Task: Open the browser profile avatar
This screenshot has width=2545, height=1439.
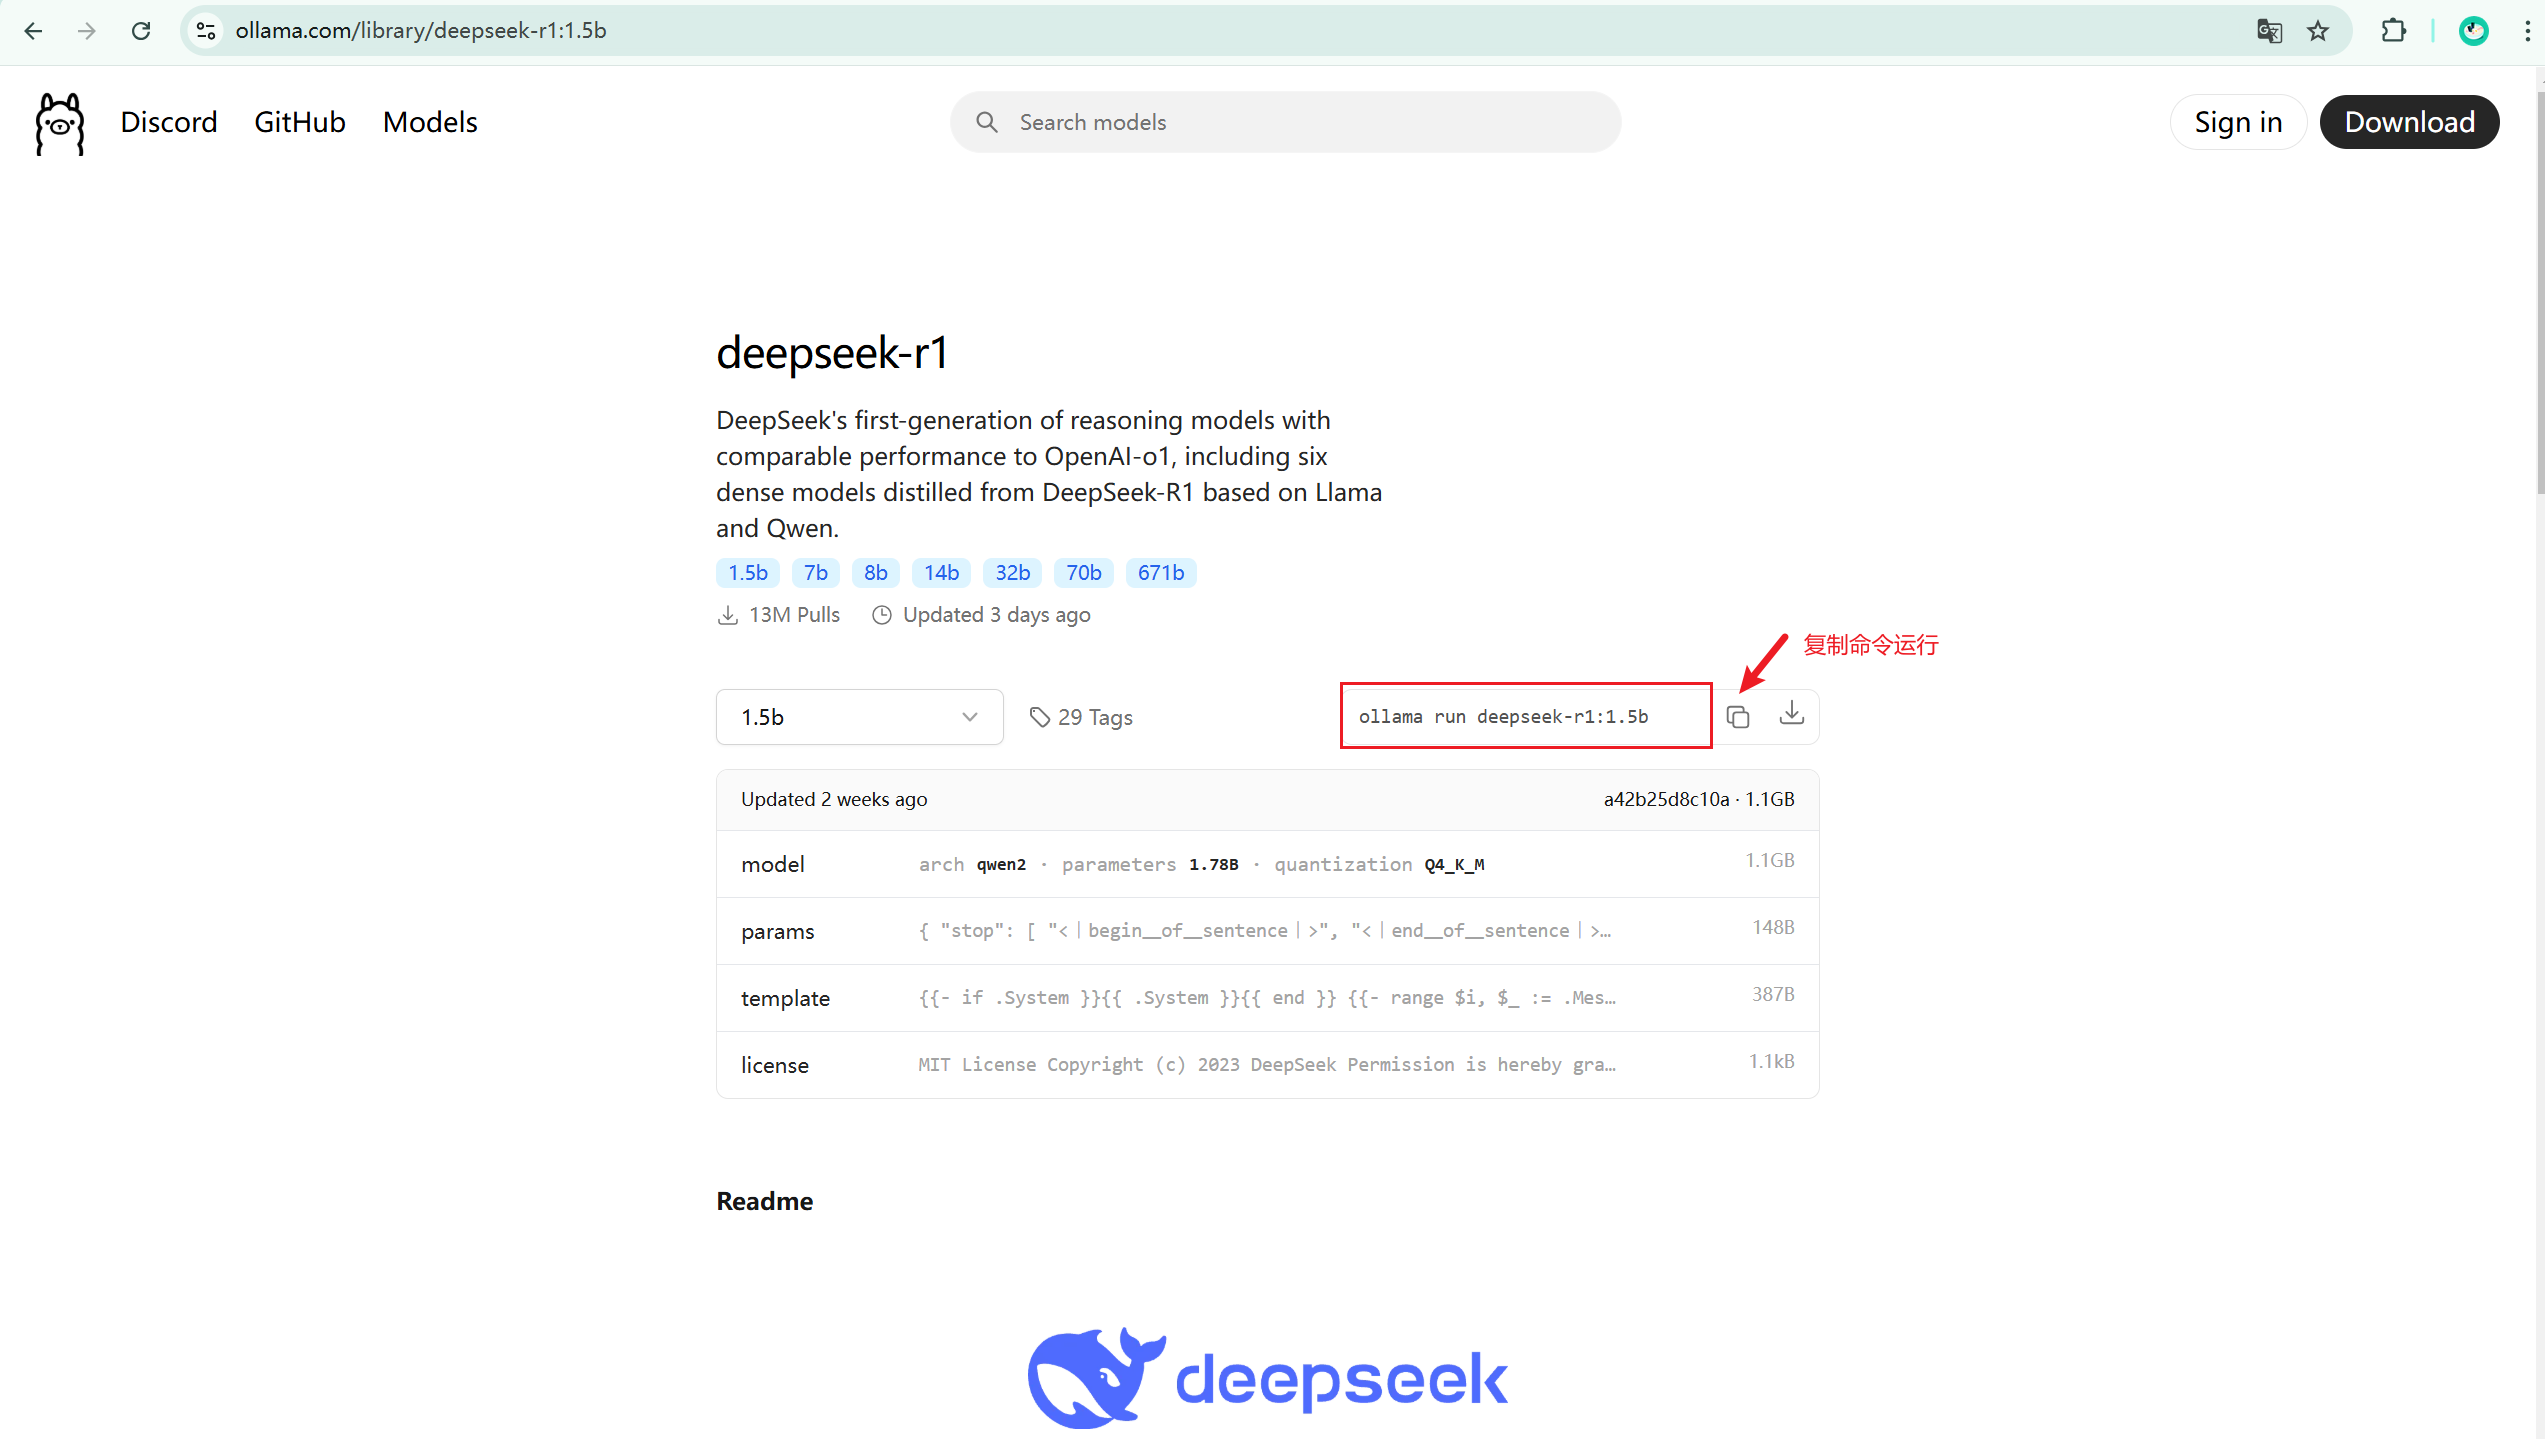Action: point(2473,31)
